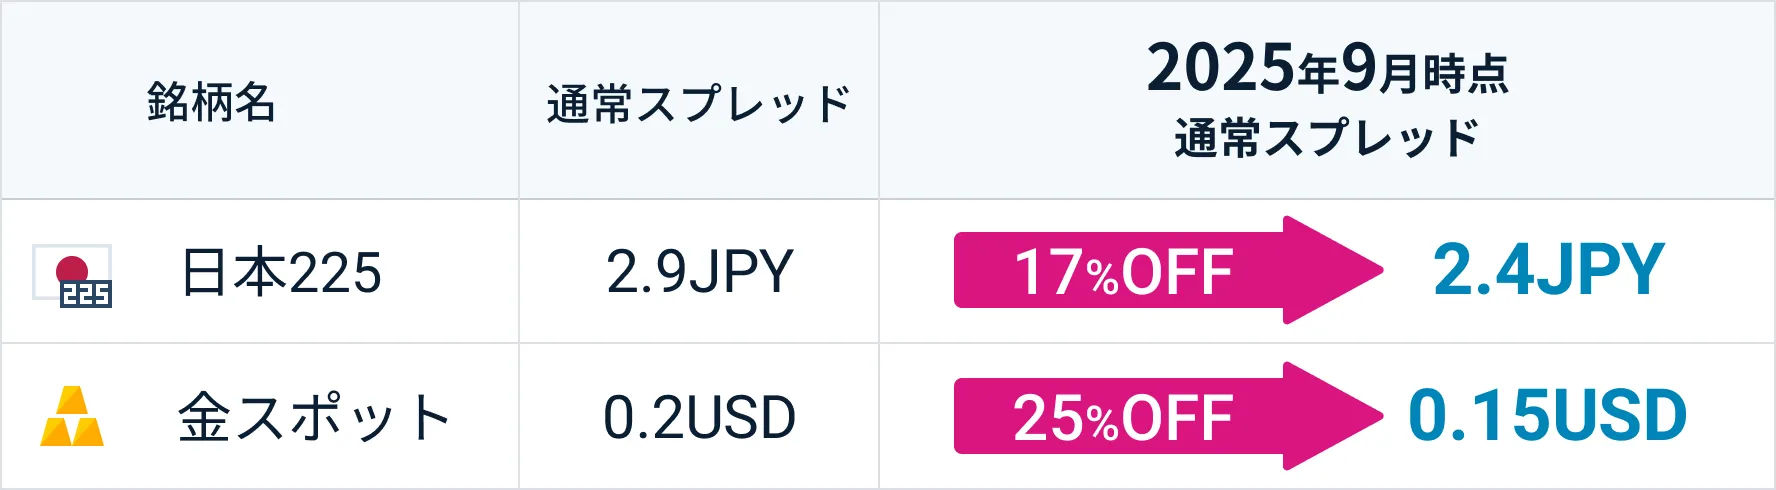The image size is (1776, 490).
Task: Click the blue 0.15USD discounted spread
Action: [x=1547, y=416]
